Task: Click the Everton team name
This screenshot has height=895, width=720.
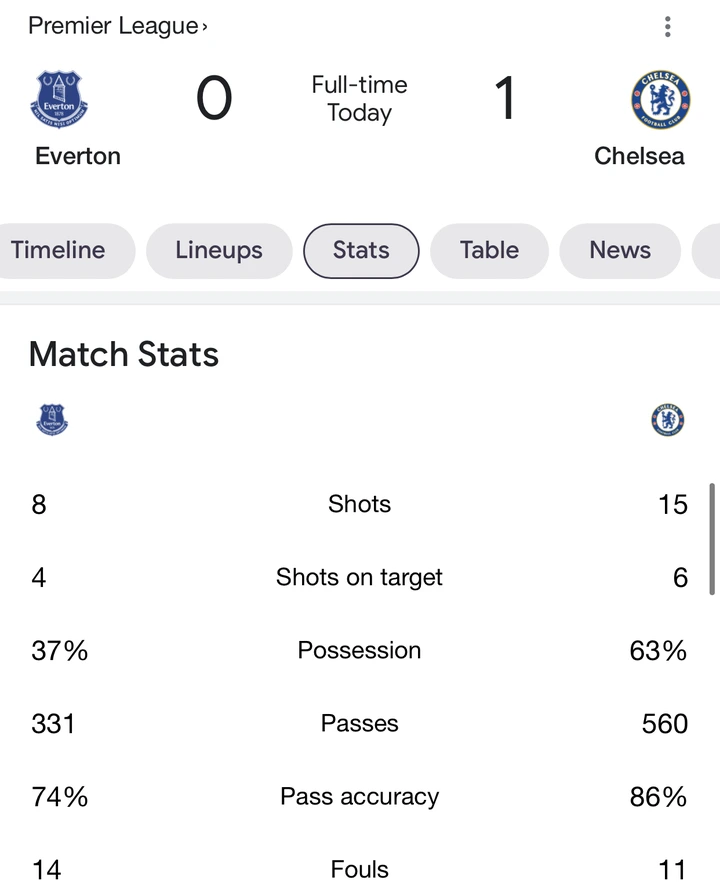Action: coord(78,156)
